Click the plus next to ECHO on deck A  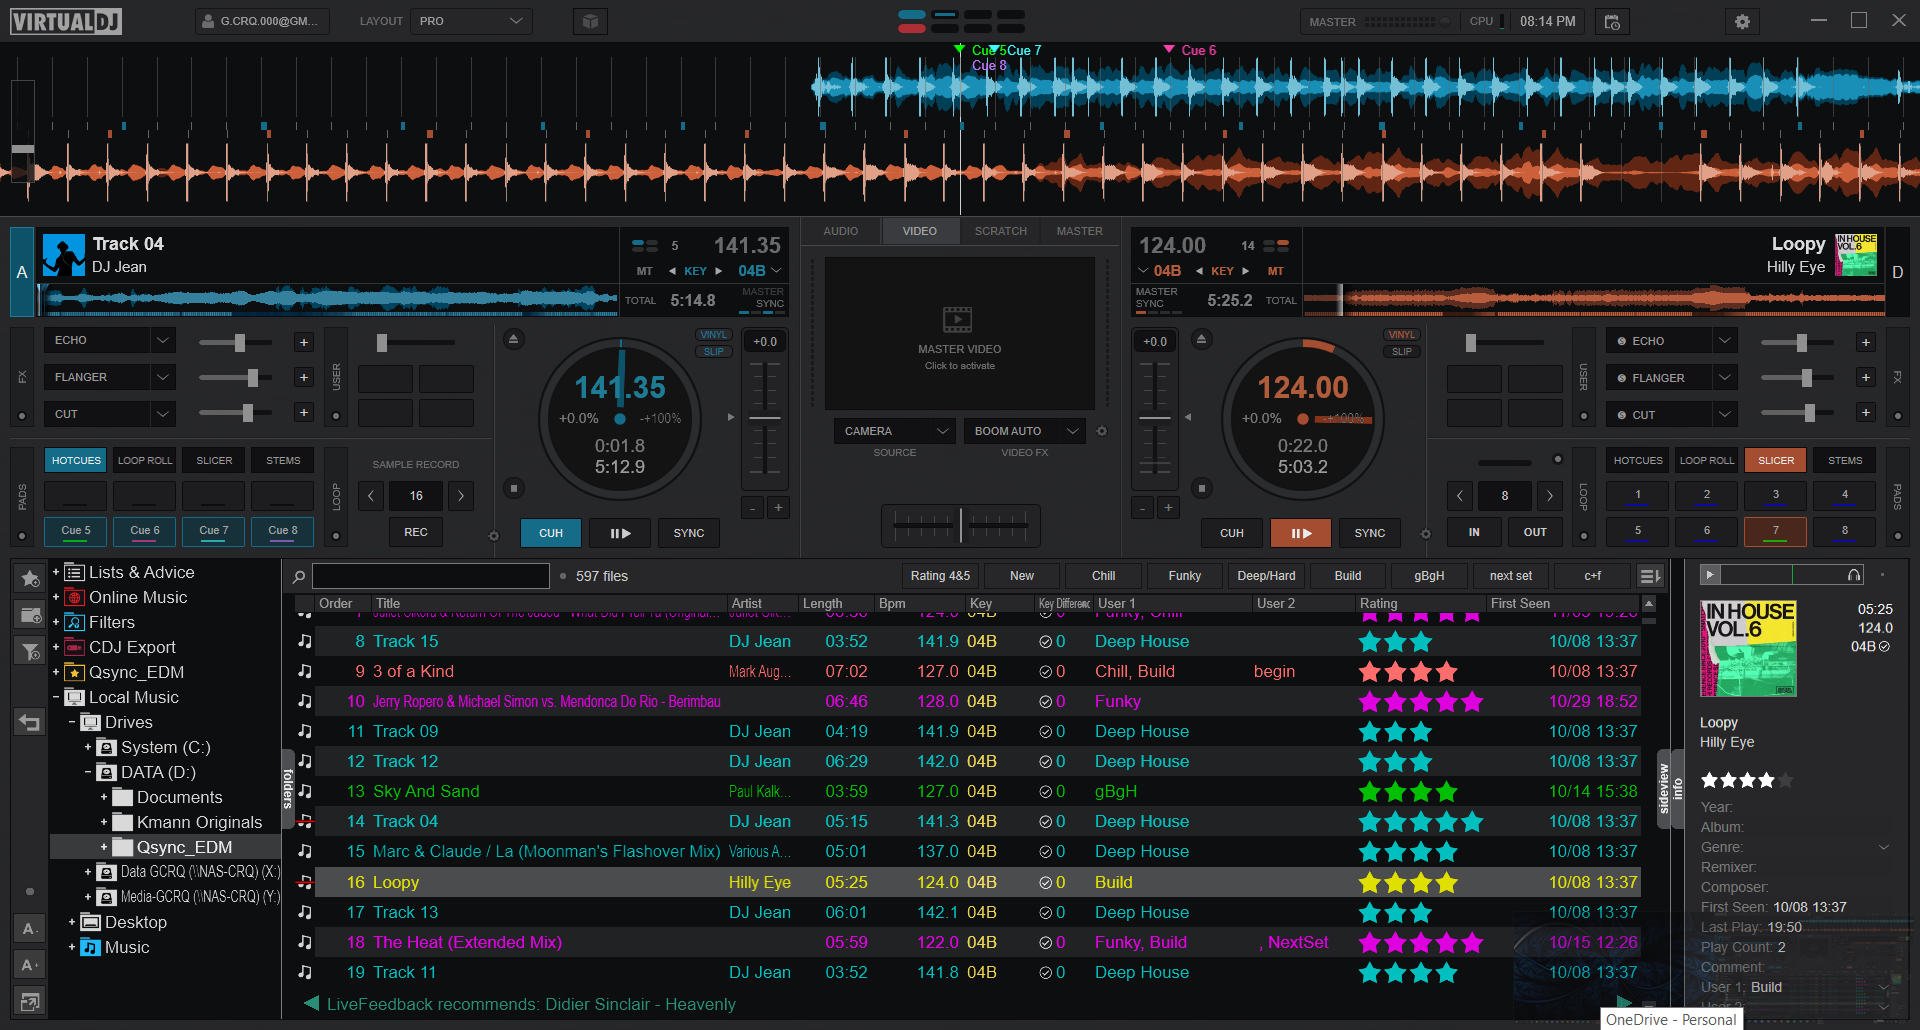coord(304,342)
